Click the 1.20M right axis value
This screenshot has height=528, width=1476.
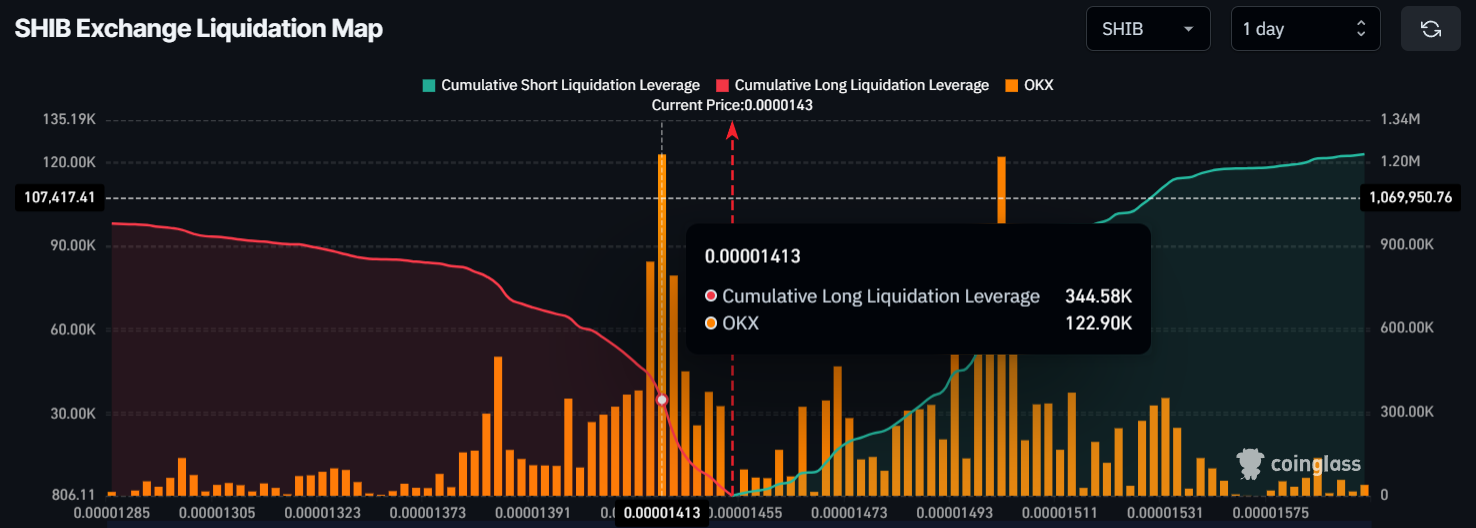pos(1400,161)
